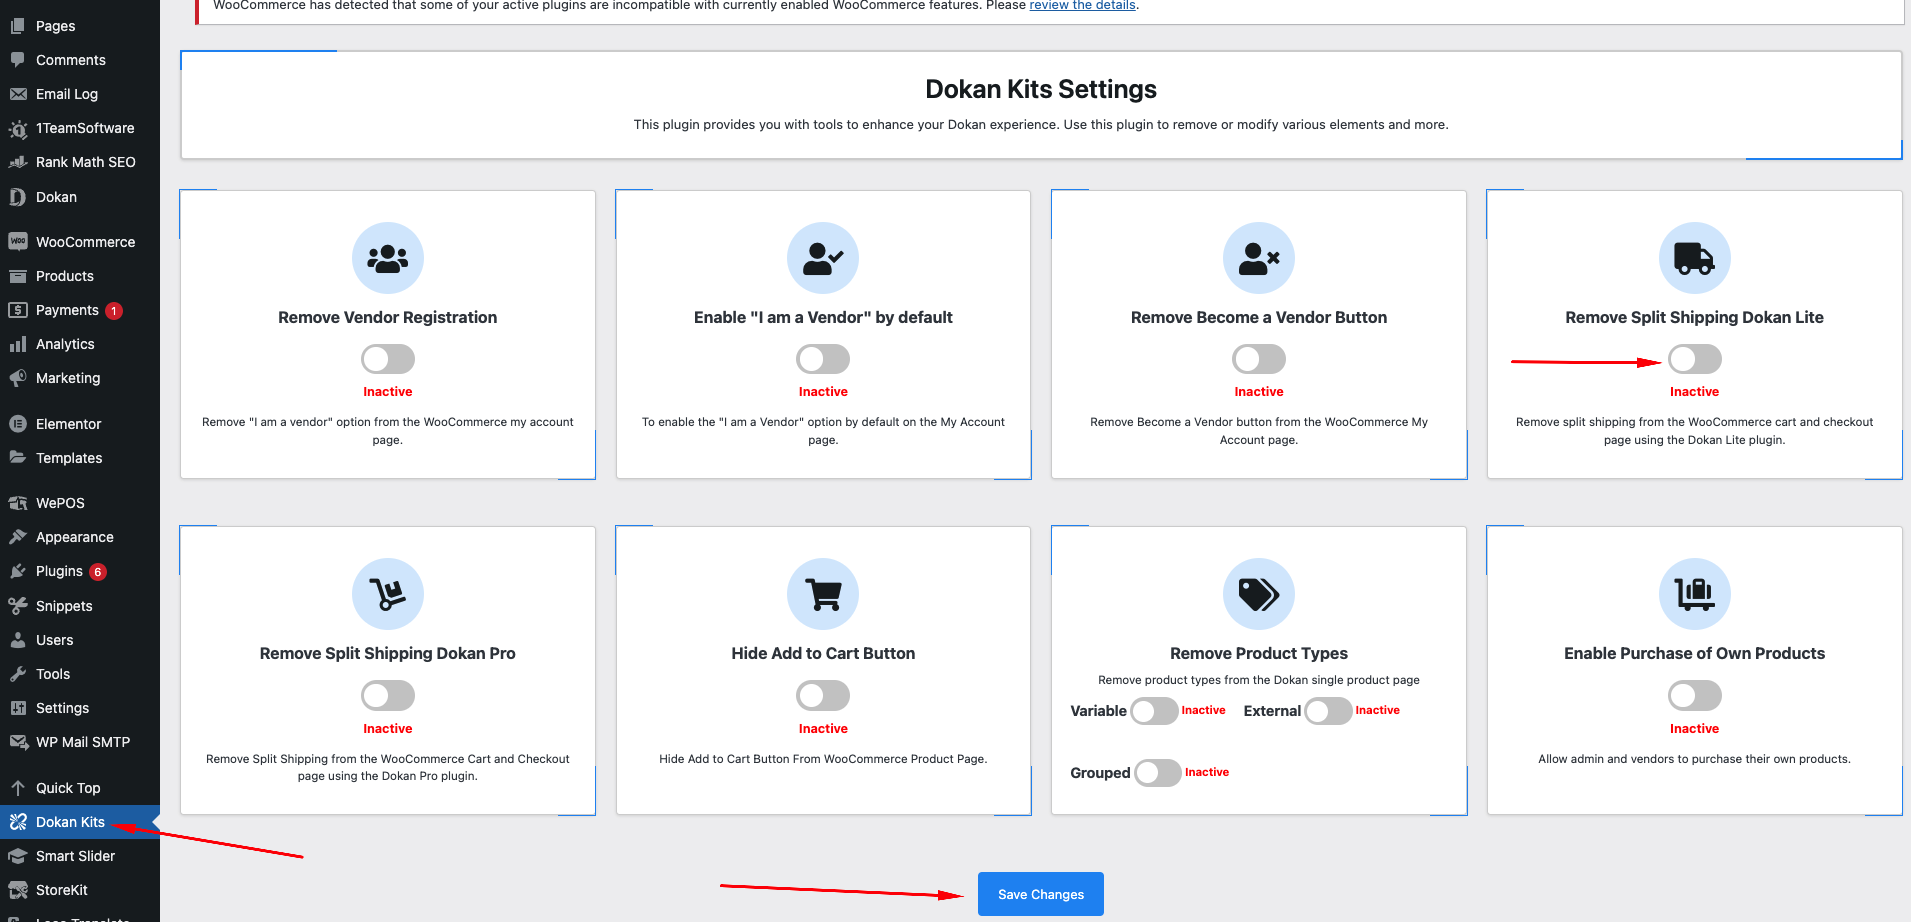
Task: Click the Rank Math SEO icon
Action: (18, 162)
